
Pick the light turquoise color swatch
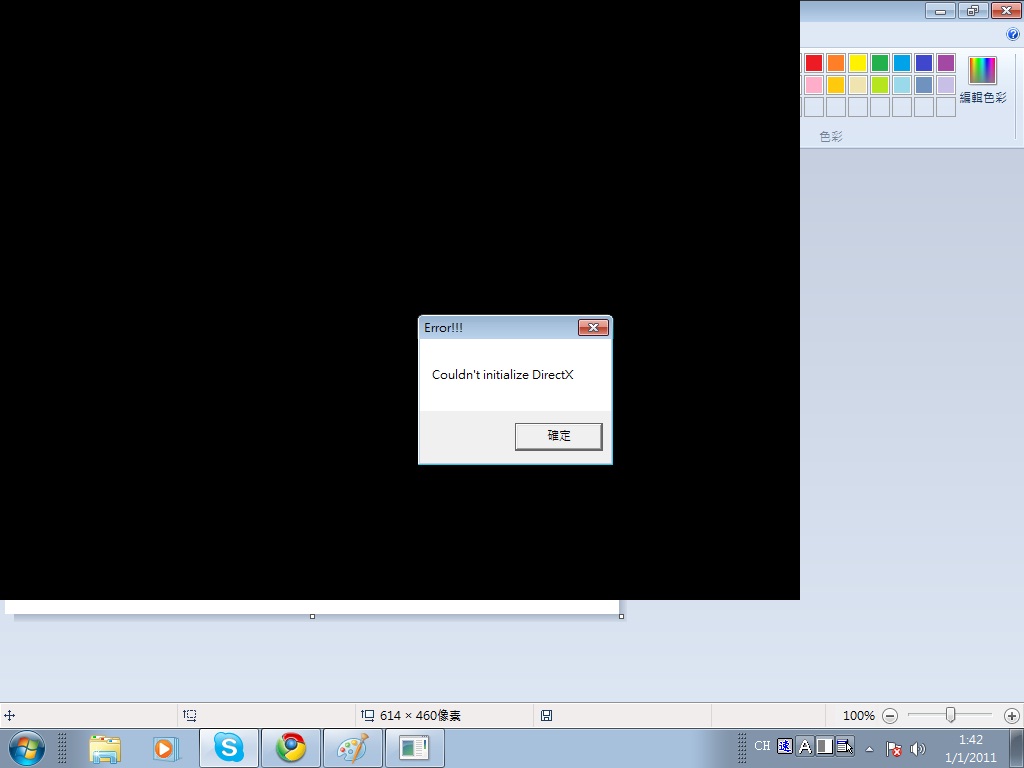click(902, 85)
